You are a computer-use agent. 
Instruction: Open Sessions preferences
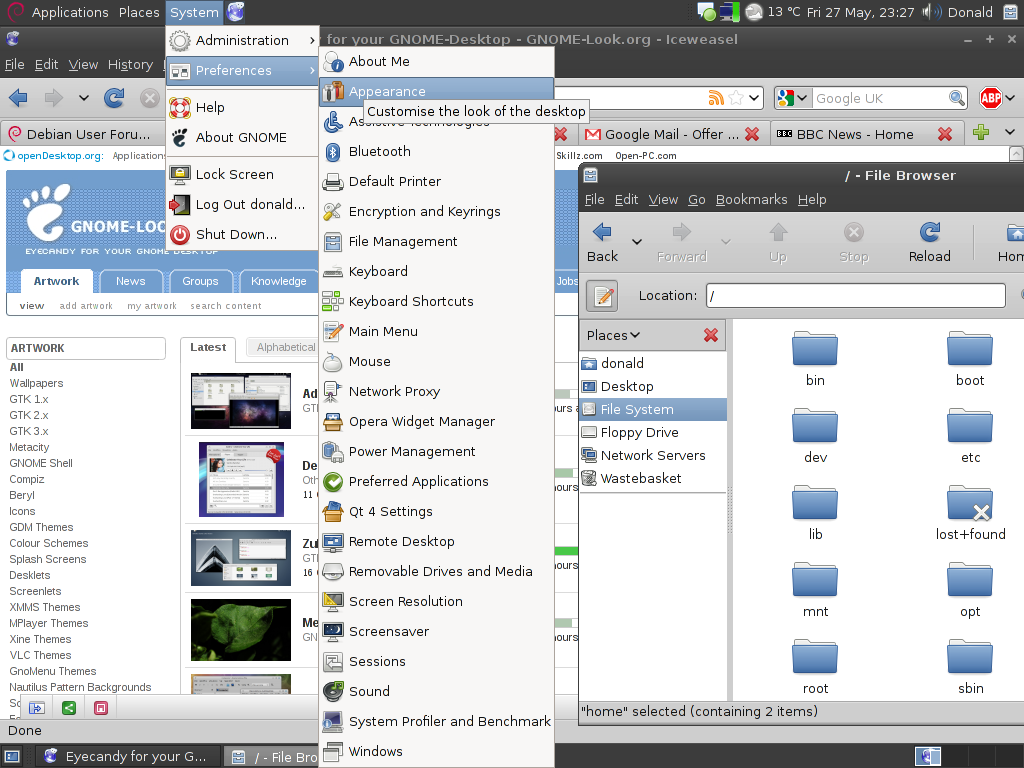click(436, 662)
